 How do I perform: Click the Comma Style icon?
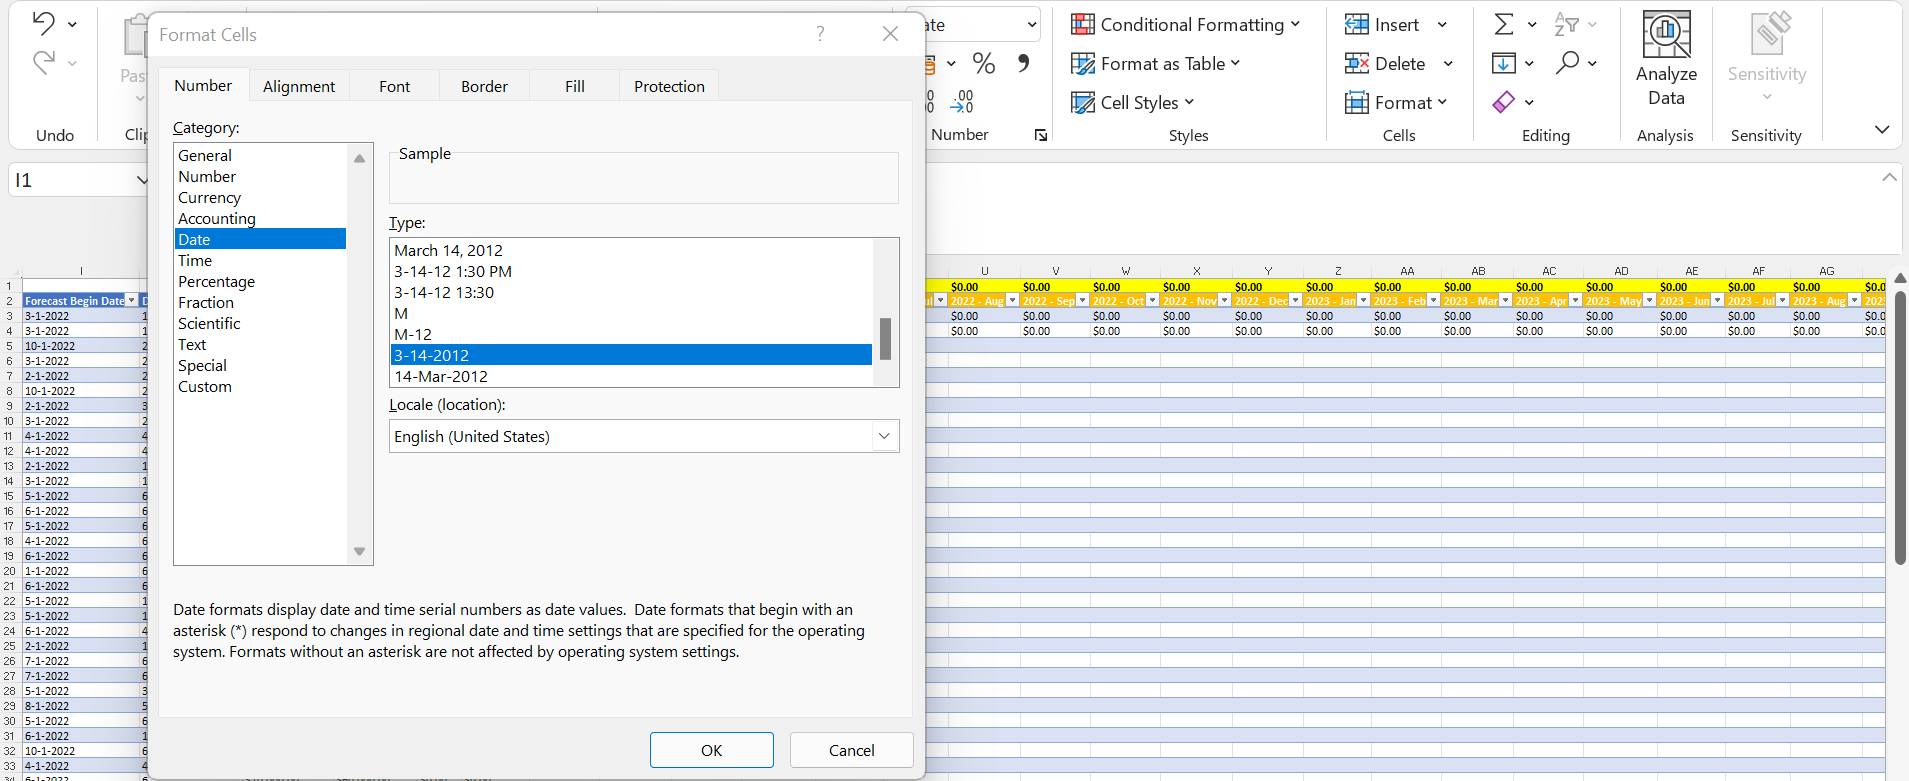pos(1023,63)
